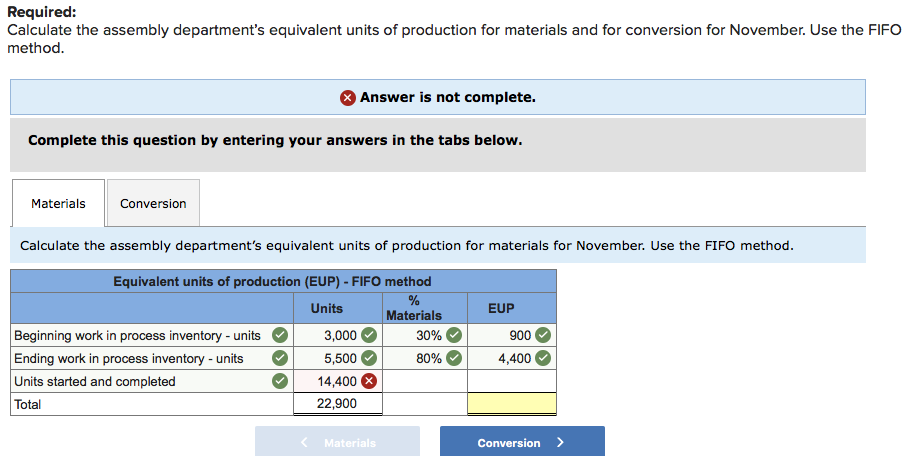Viewport: 921px width, 459px height.
Task: Click the blue Conversion next button
Action: click(522, 443)
